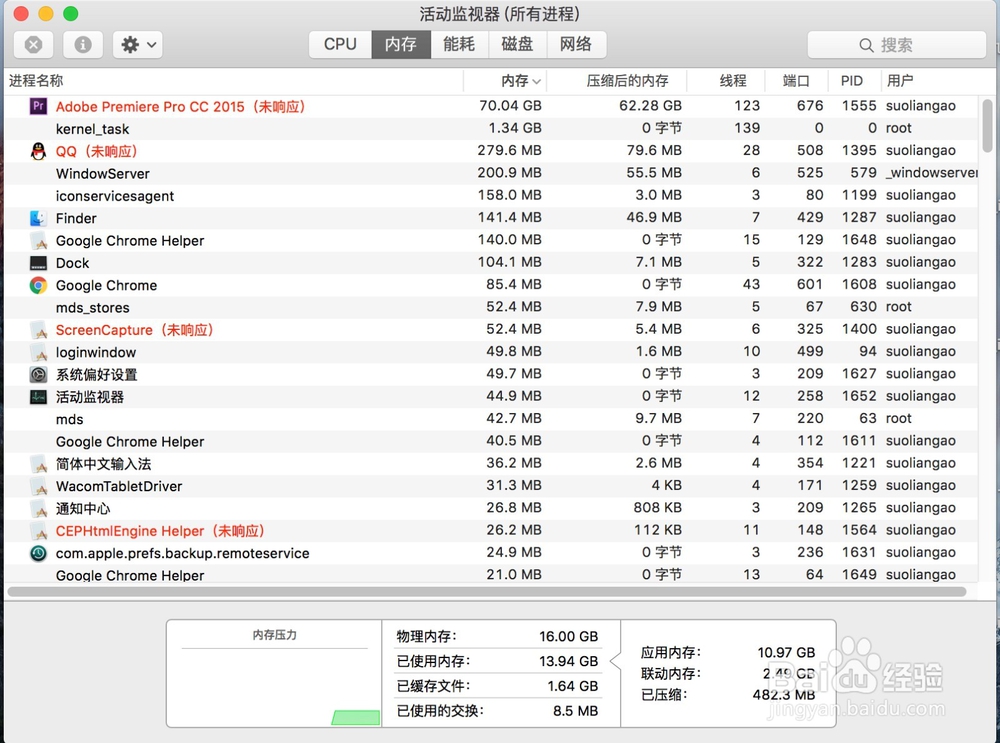
Task: Open the gear actions dropdown menu
Action: point(138,45)
